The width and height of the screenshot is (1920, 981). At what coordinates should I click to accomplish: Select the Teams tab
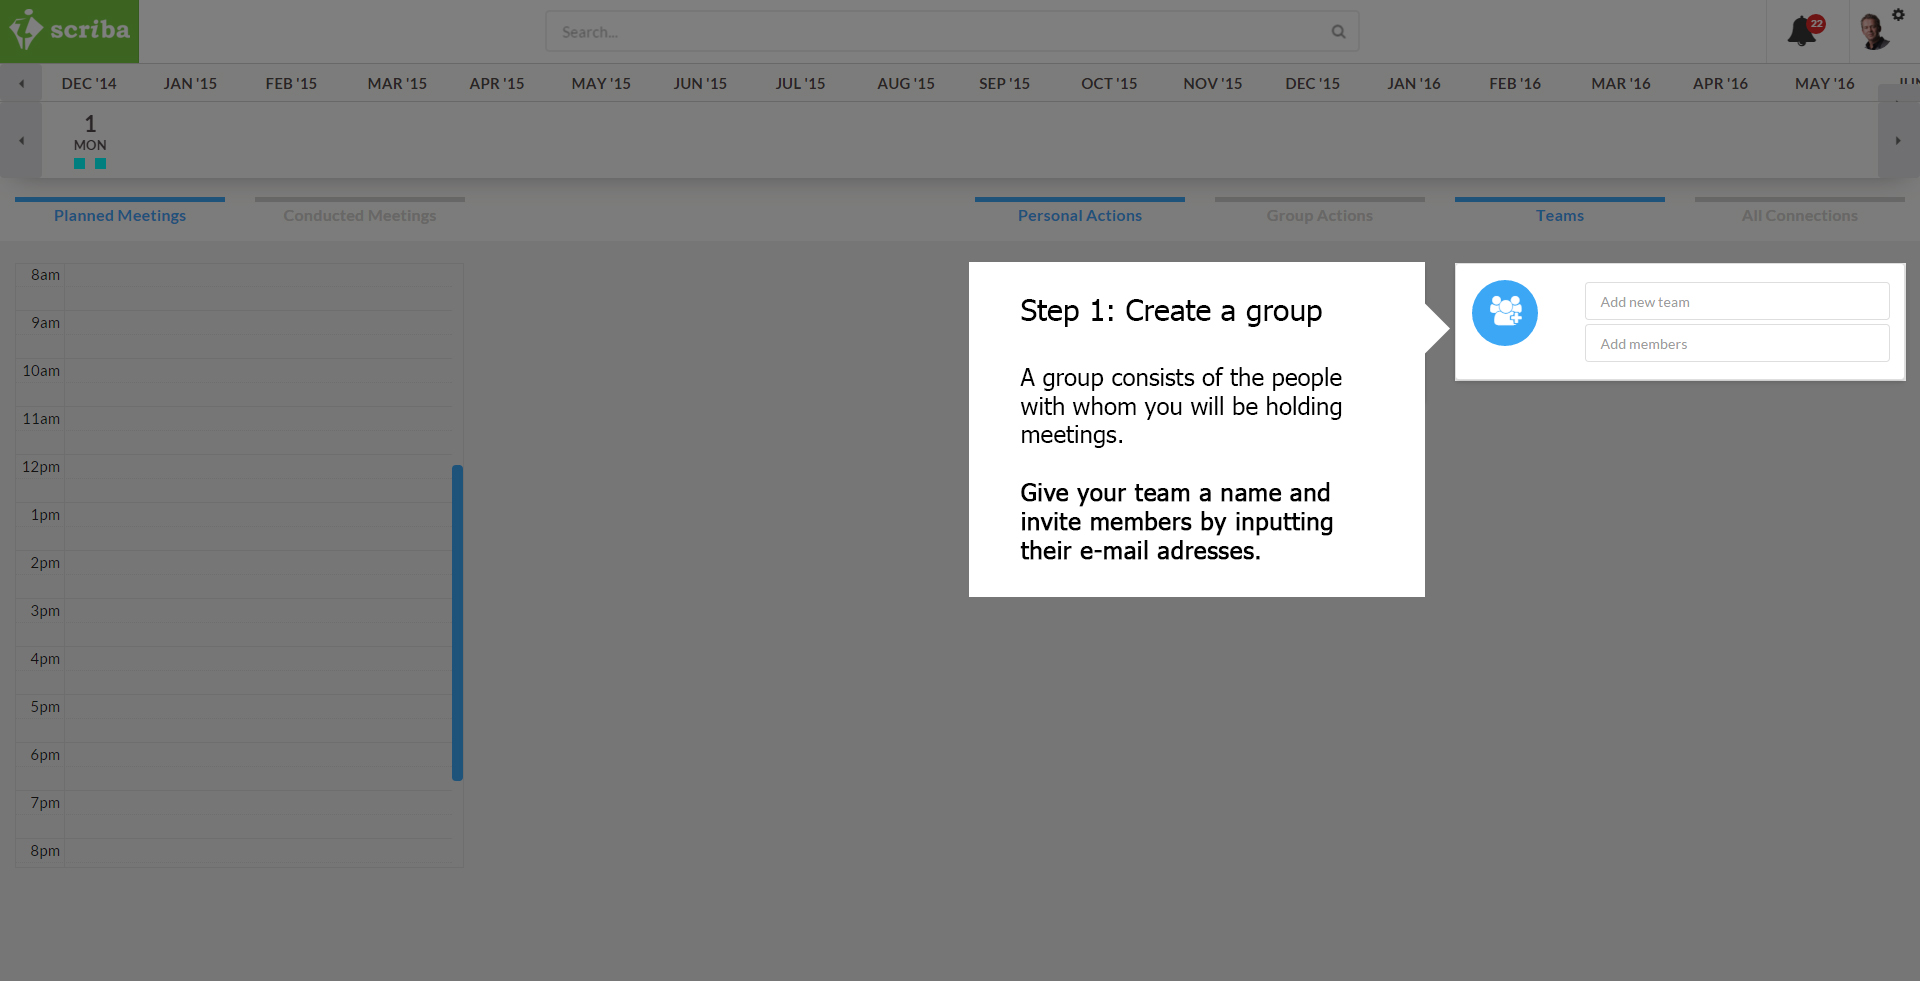pyautogui.click(x=1559, y=215)
